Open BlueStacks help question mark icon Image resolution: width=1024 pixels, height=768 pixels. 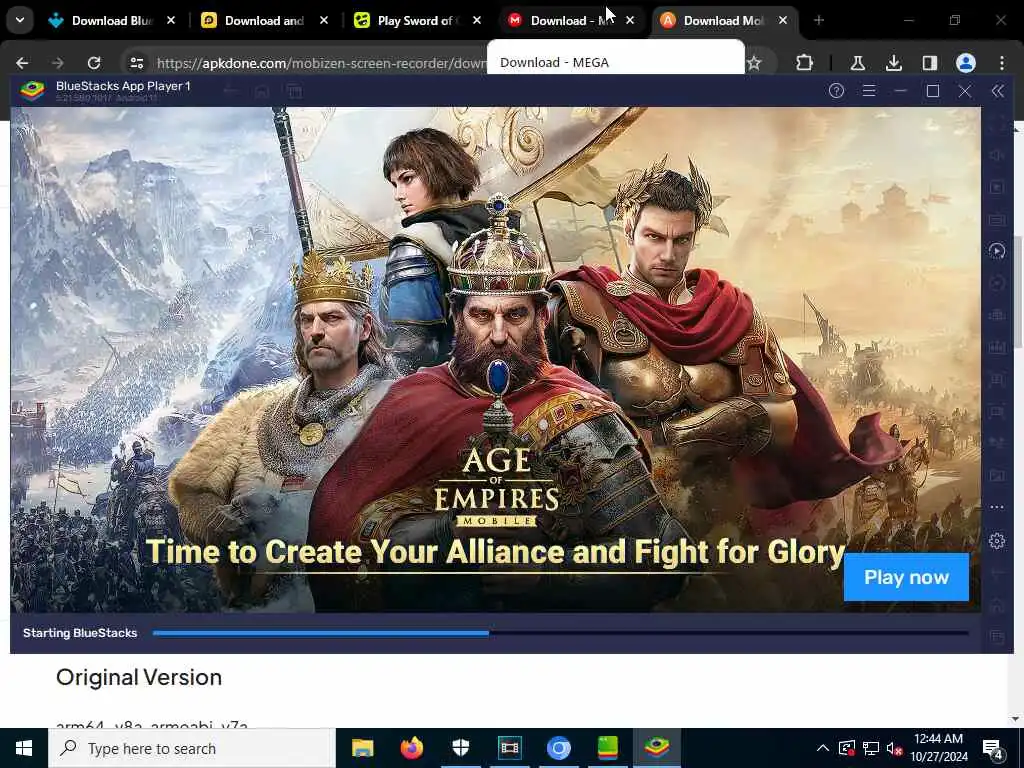[836, 91]
